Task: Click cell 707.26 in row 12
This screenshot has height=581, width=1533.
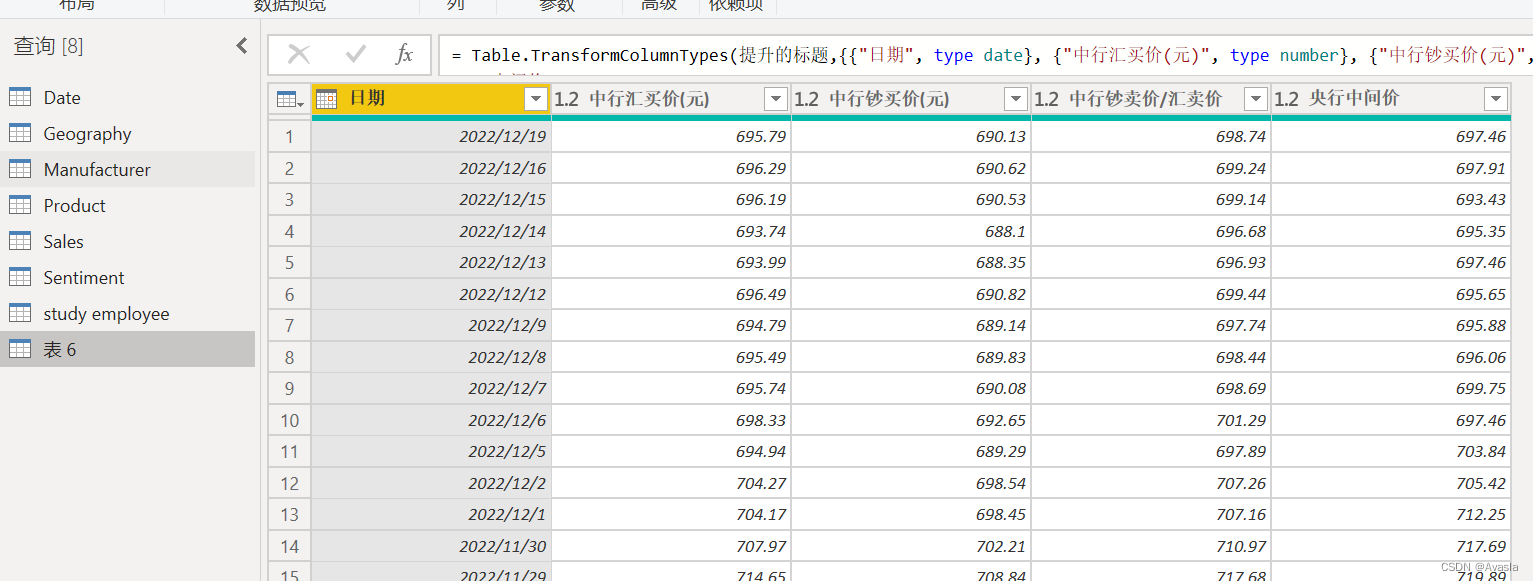Action: [1151, 484]
